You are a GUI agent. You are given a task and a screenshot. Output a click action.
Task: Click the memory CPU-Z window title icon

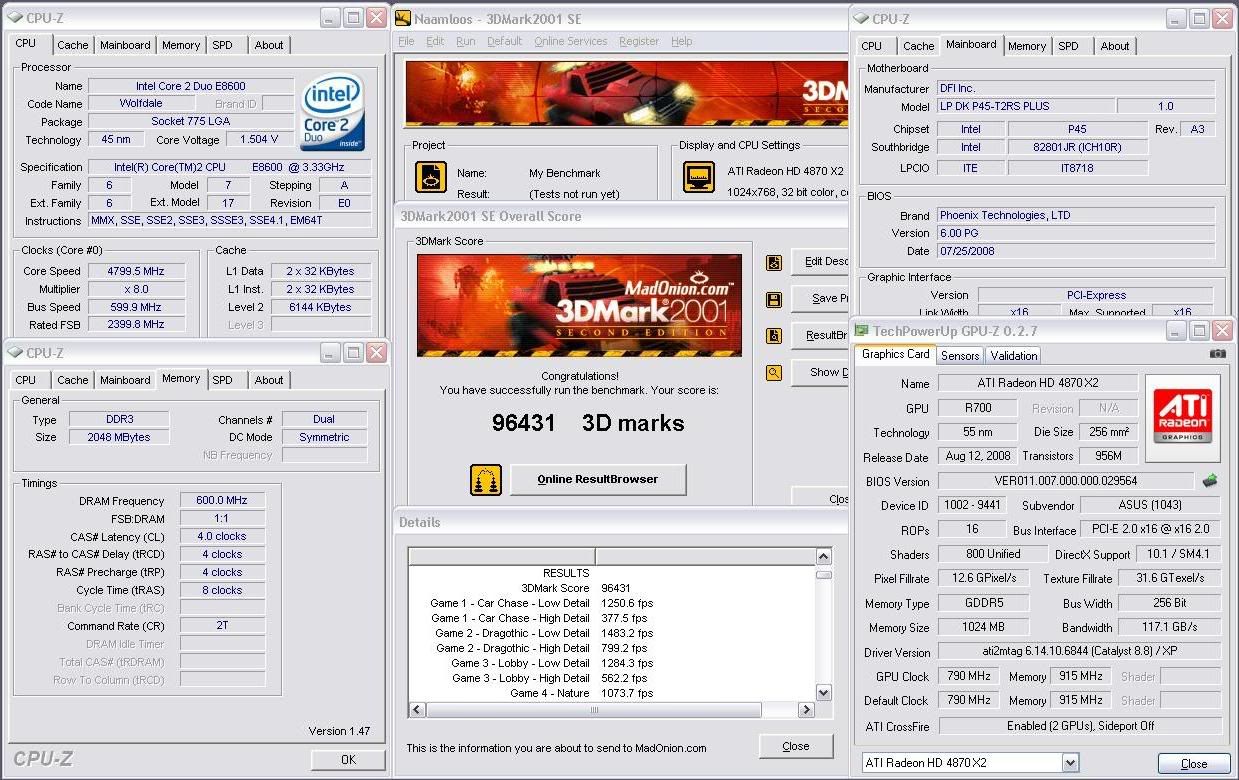(15, 353)
